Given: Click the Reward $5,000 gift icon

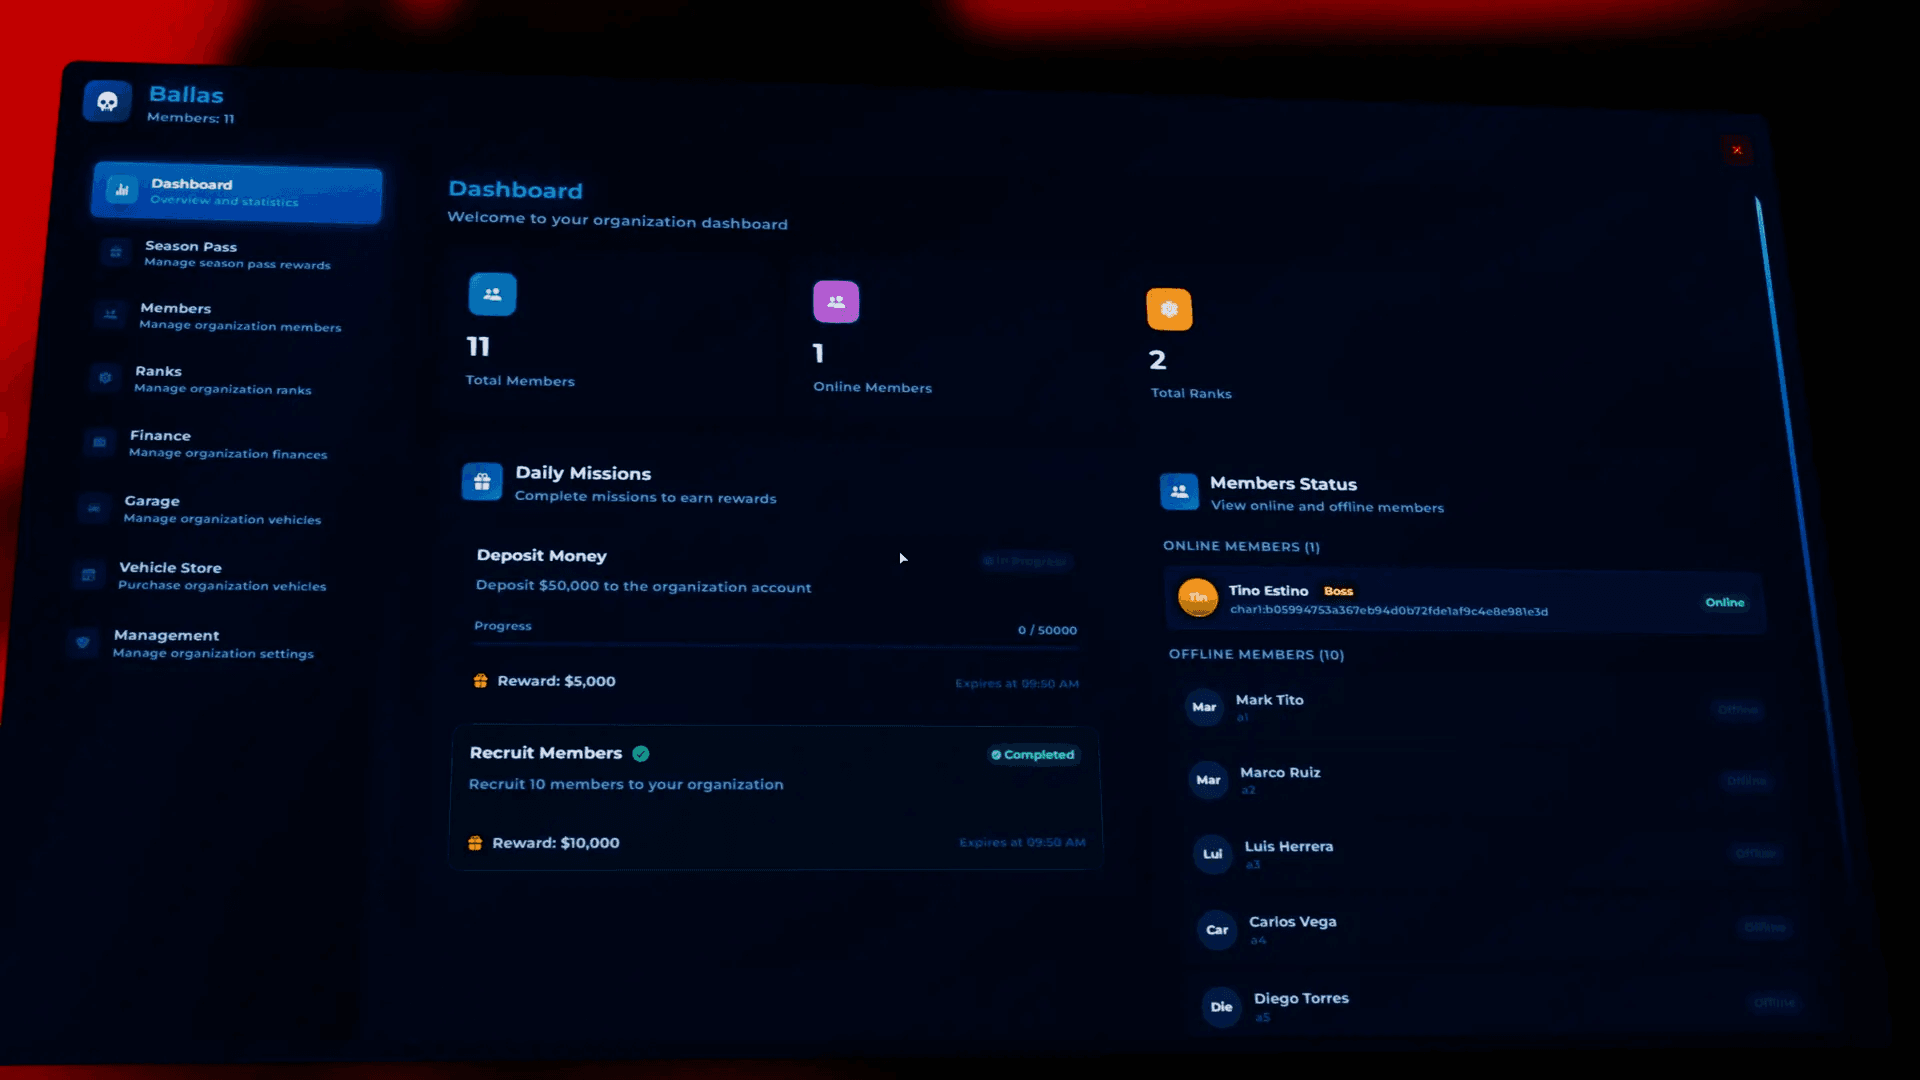Looking at the screenshot, I should coord(480,681).
